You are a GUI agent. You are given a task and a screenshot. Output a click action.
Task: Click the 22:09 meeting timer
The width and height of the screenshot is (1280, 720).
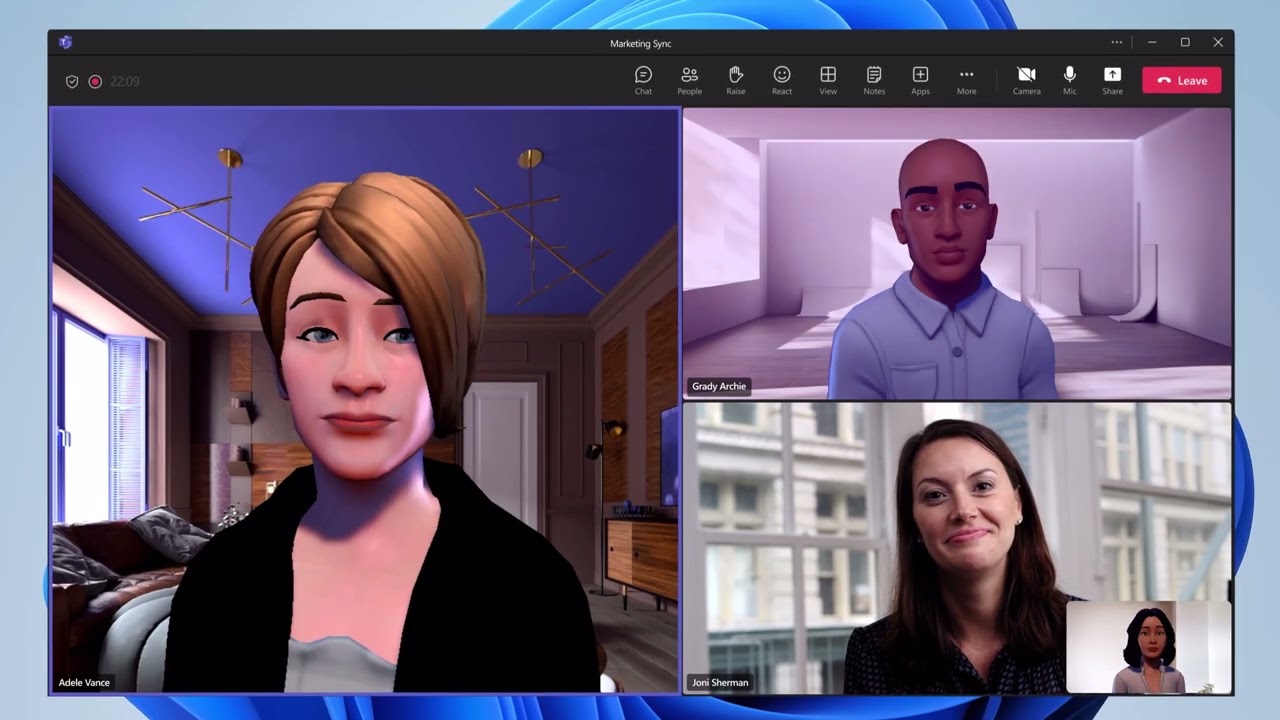[x=125, y=81]
